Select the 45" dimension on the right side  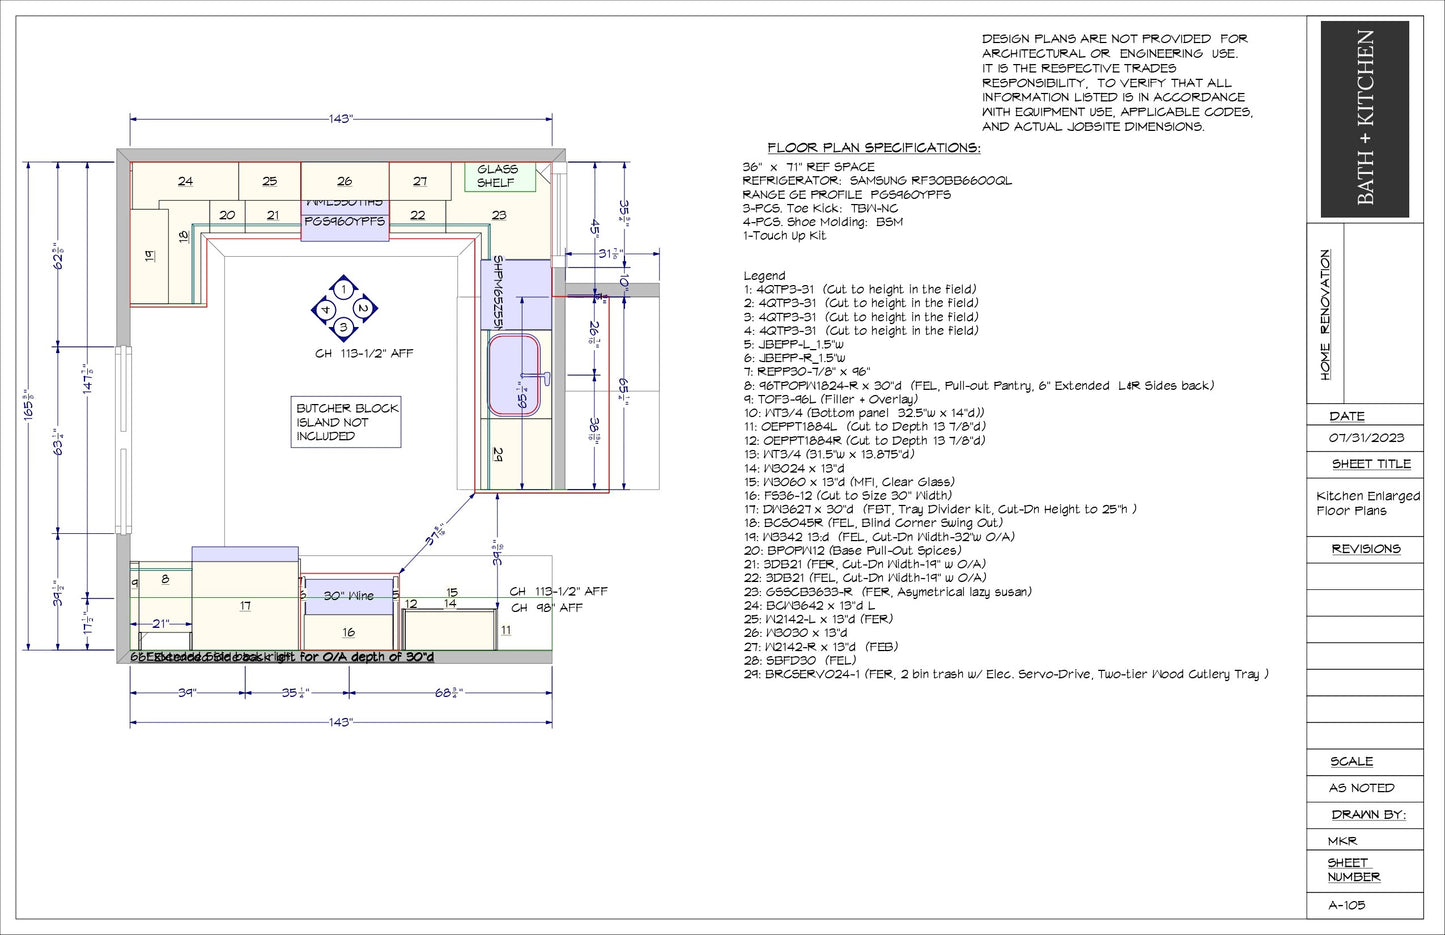[594, 226]
